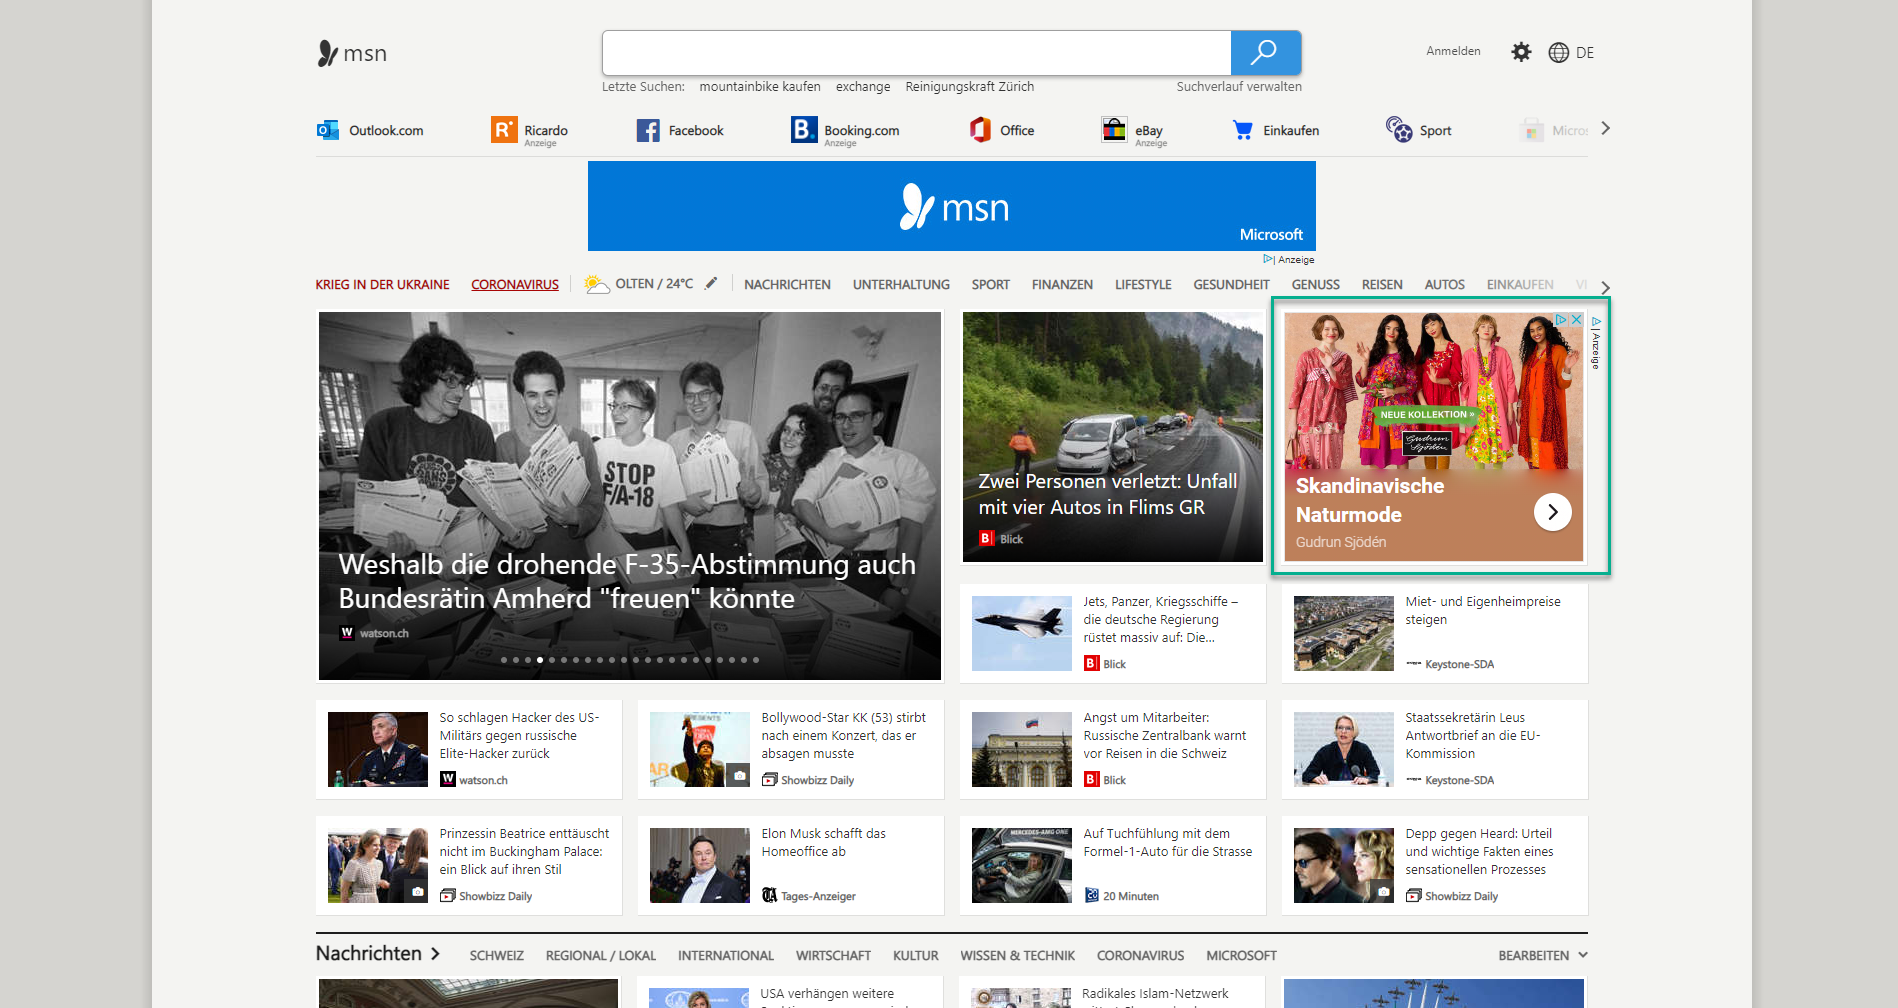Click the weather sun-cloud icon for Olten
Viewport: 1898px width, 1008px height.
click(597, 284)
